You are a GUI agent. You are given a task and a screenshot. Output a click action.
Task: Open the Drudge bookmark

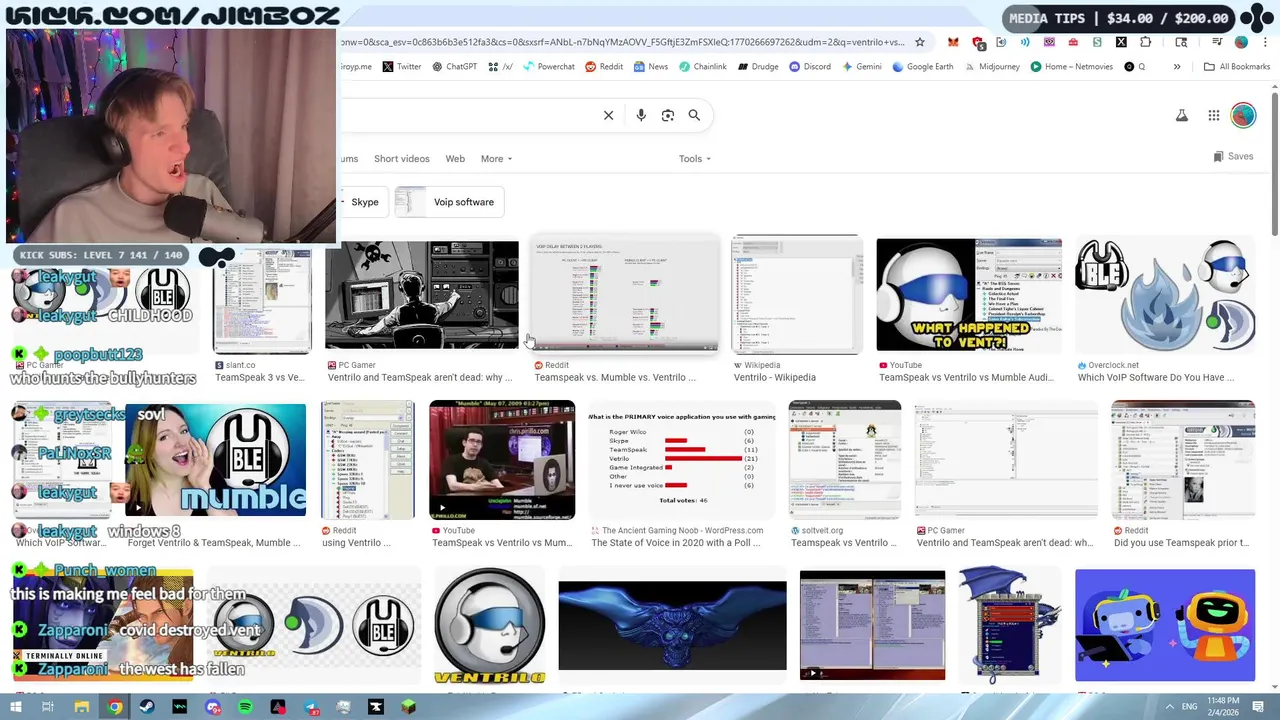(x=758, y=67)
